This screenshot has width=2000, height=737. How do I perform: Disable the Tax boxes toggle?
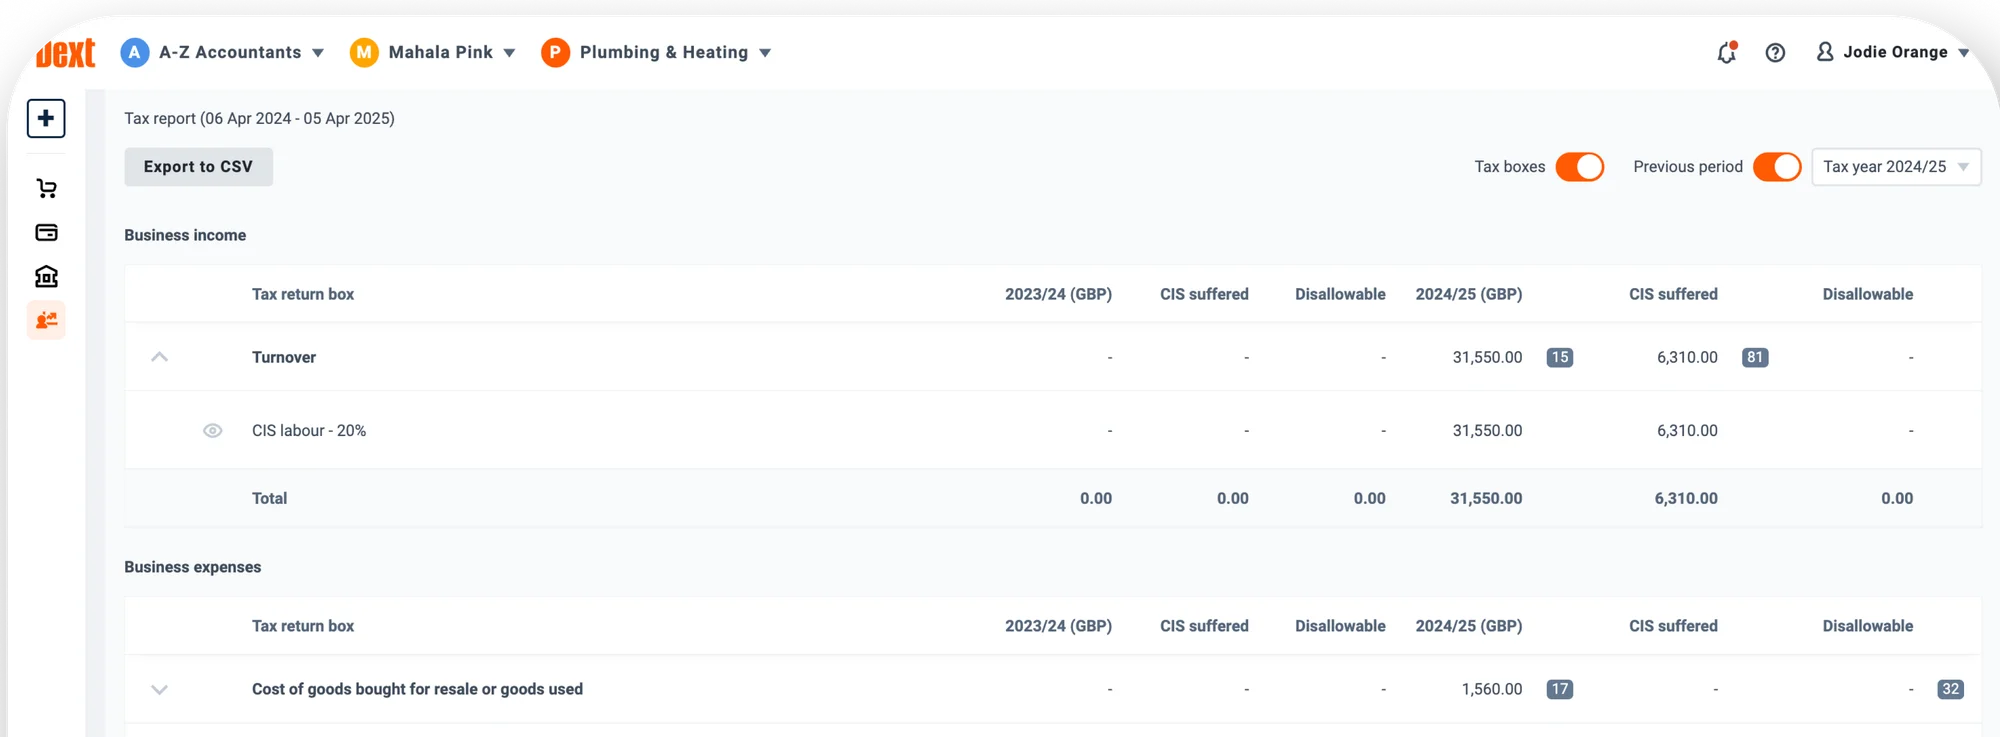1579,167
